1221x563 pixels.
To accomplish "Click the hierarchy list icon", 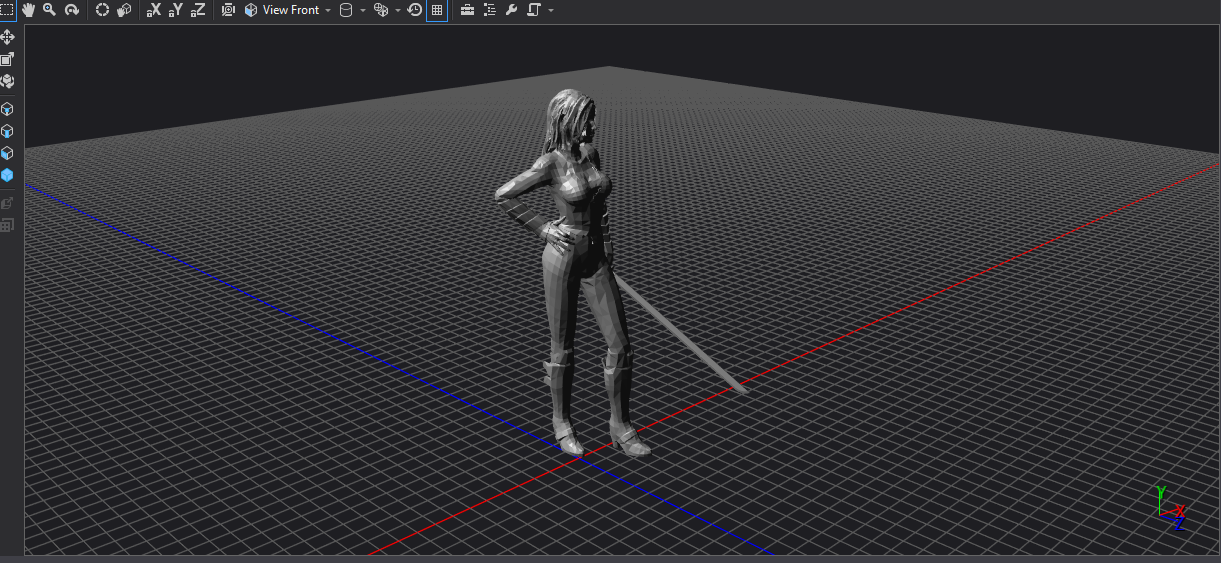I will (x=489, y=10).
